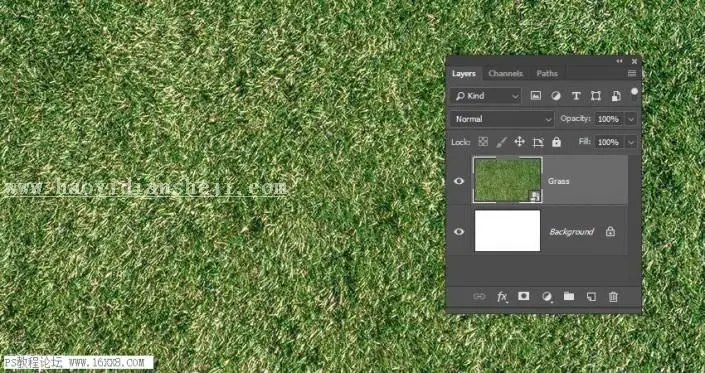Filter for type layers icon
Viewport: 705px width, 373px height.
pyautogui.click(x=576, y=96)
